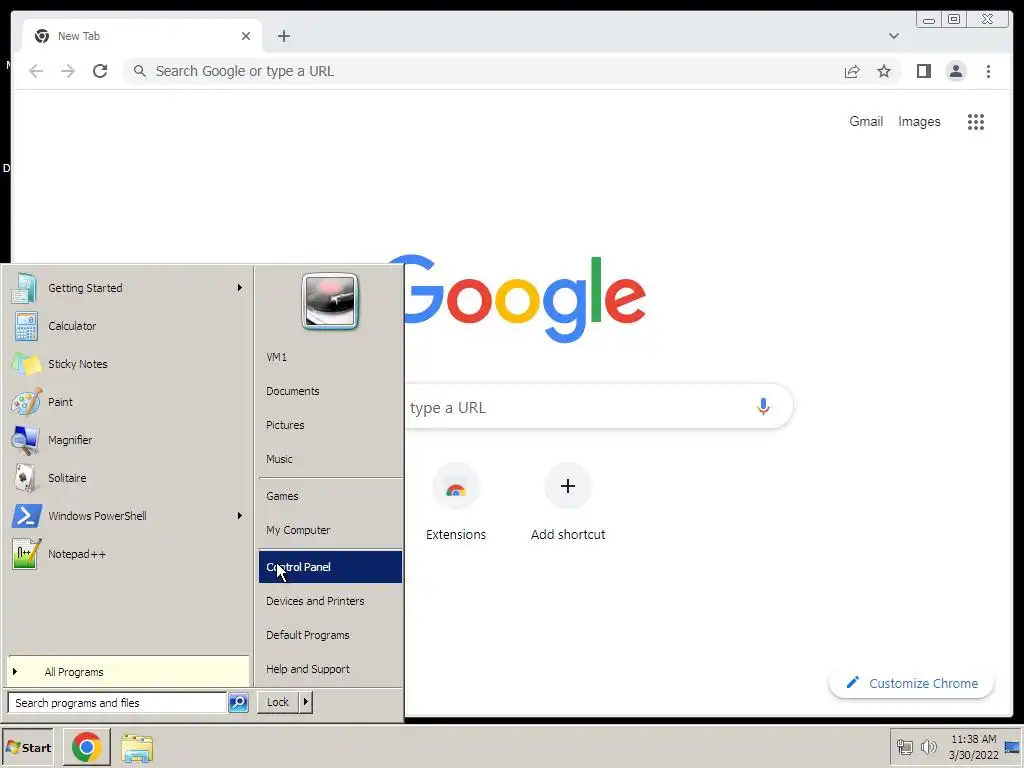The width and height of the screenshot is (1024, 768).
Task: Open Chrome three-dot menu
Action: coord(988,71)
